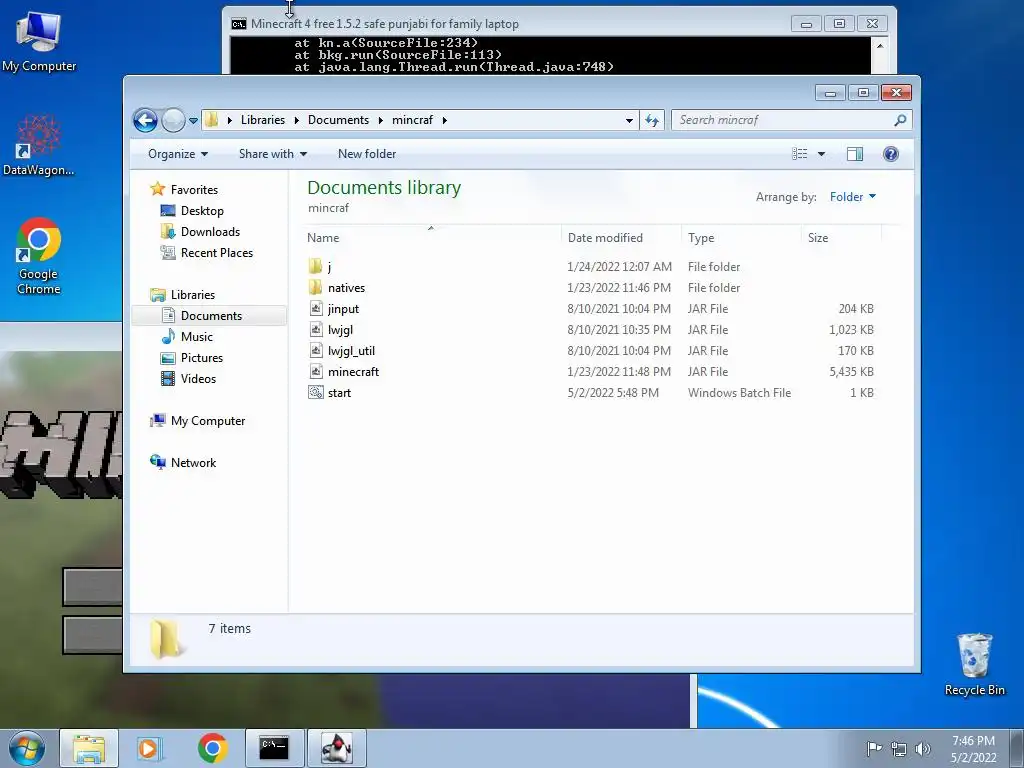Select Libraries in navigation pane
This screenshot has width=1024, height=768.
point(193,295)
